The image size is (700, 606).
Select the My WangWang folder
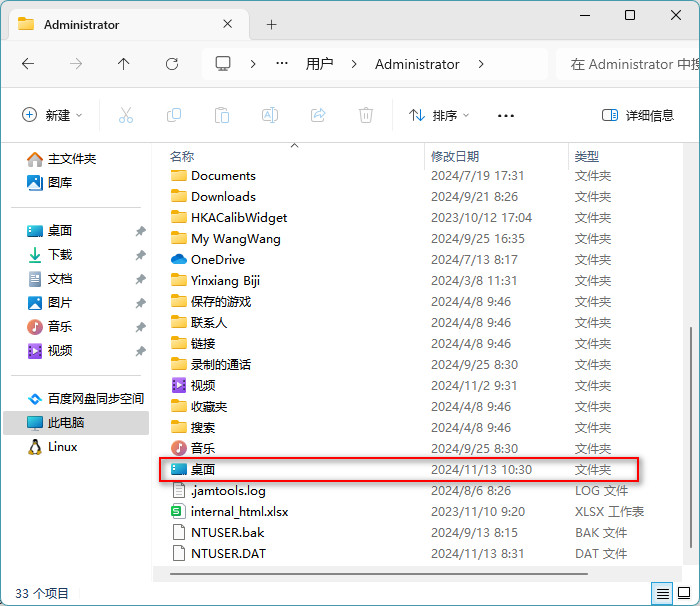tap(236, 238)
